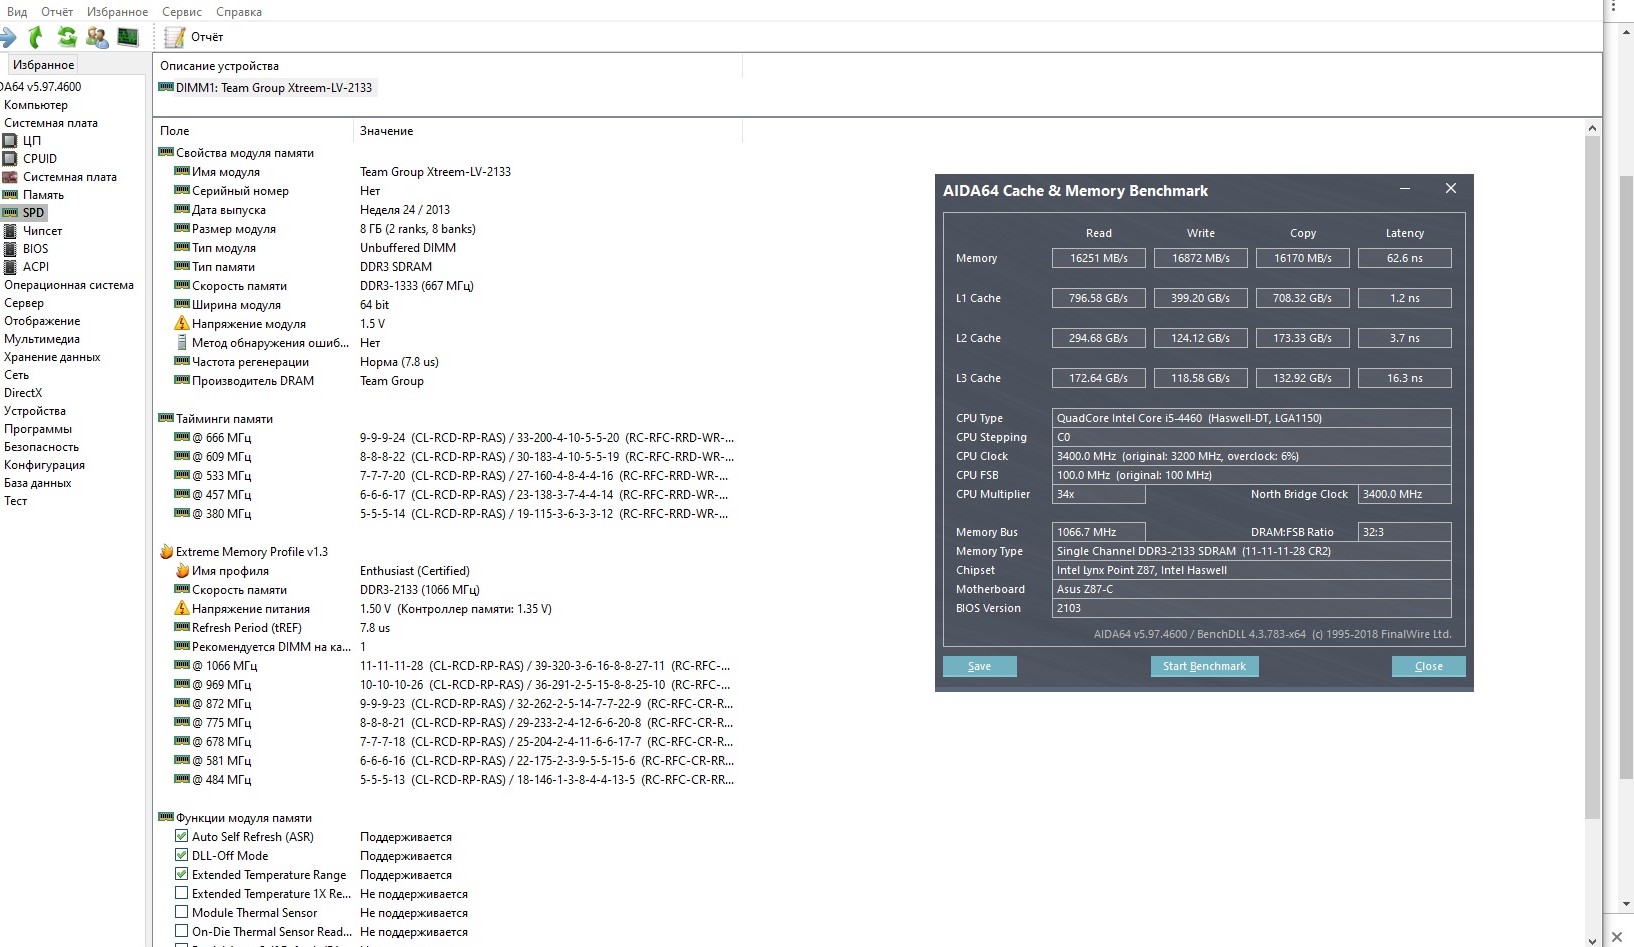Click the L1 Cache latency value 1.2 ns
This screenshot has width=1634, height=947.
[x=1405, y=298]
